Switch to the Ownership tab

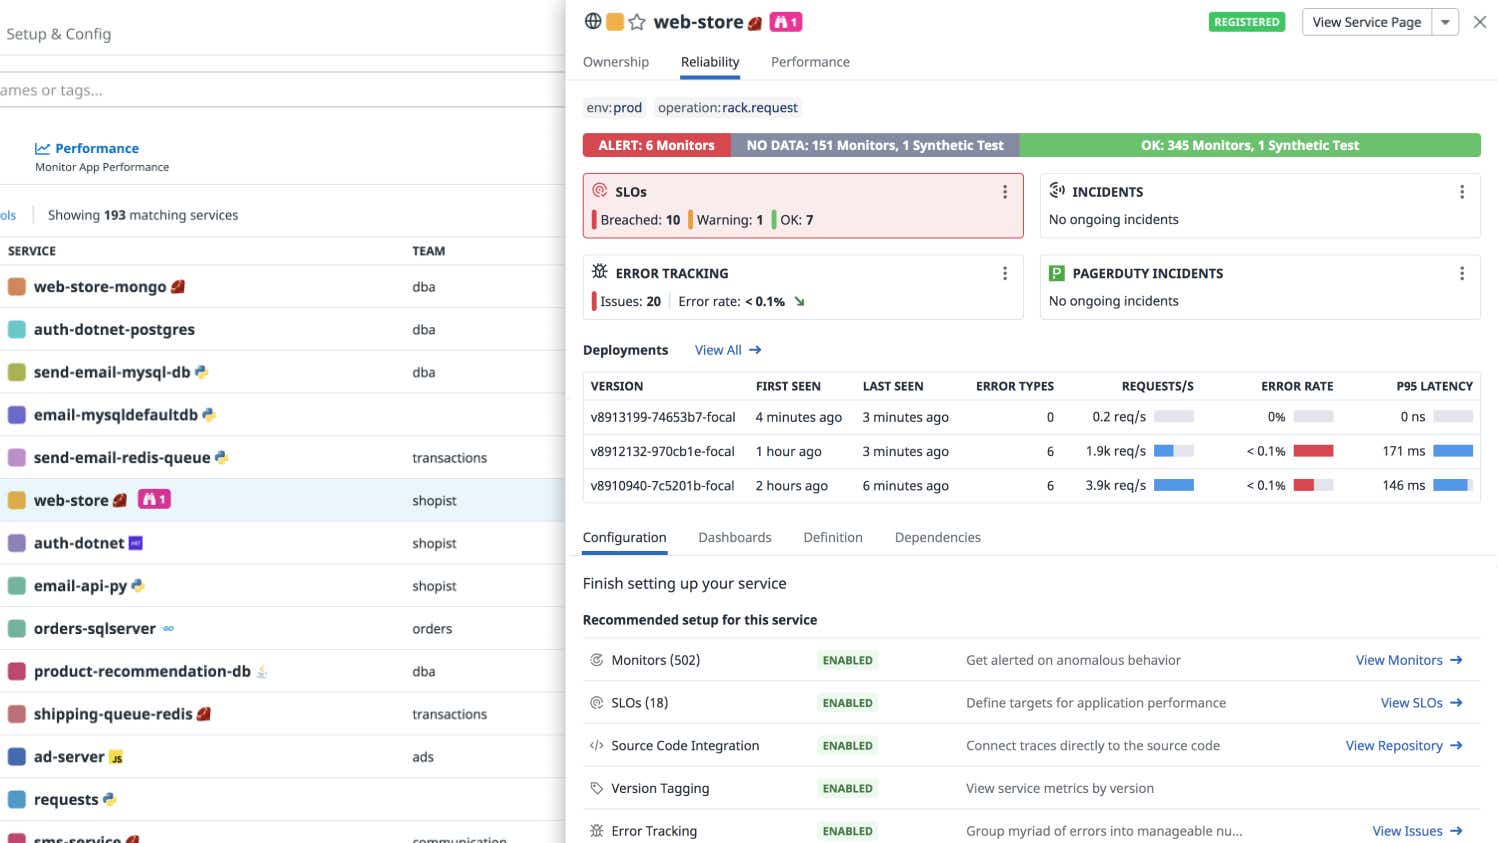(616, 62)
